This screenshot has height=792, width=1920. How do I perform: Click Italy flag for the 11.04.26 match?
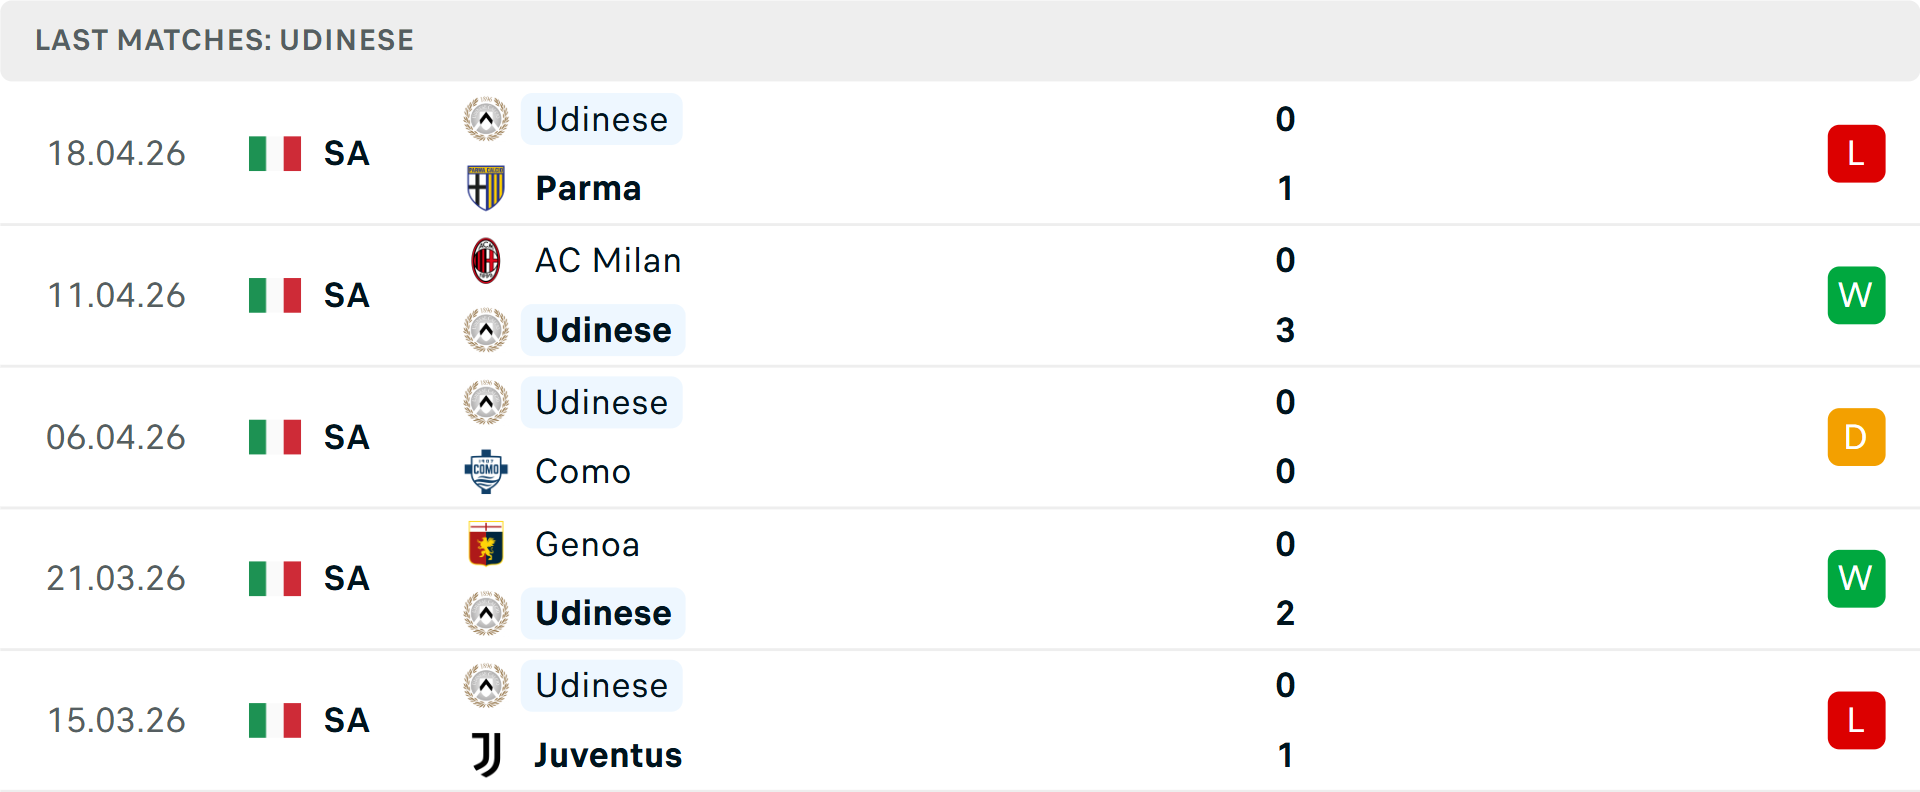275,296
